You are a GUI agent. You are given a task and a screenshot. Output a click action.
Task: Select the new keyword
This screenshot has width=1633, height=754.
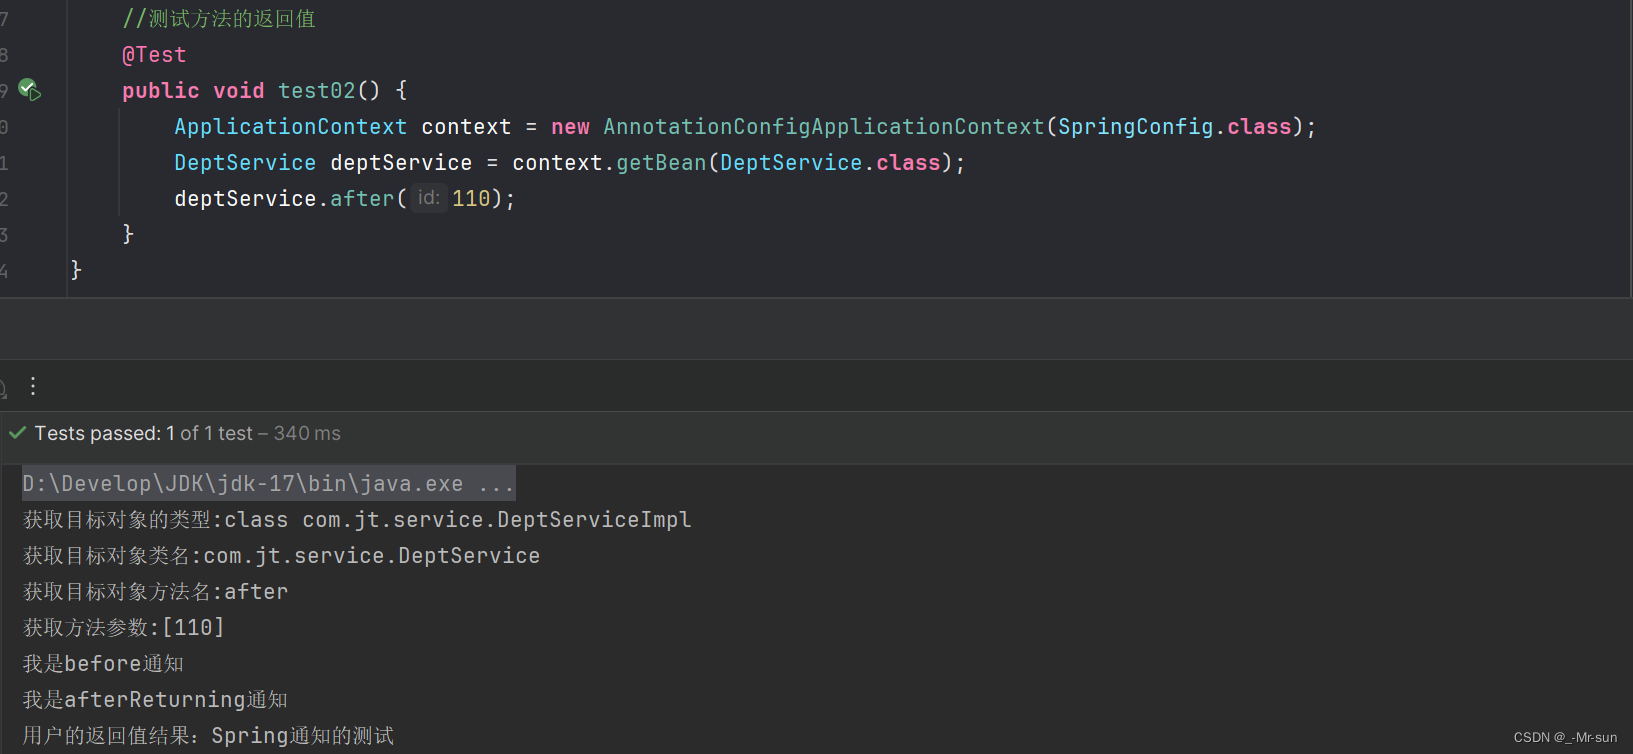[x=570, y=127]
